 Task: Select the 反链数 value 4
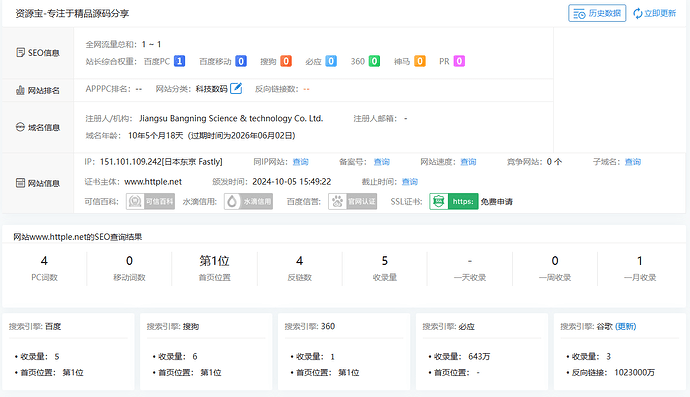click(300, 261)
